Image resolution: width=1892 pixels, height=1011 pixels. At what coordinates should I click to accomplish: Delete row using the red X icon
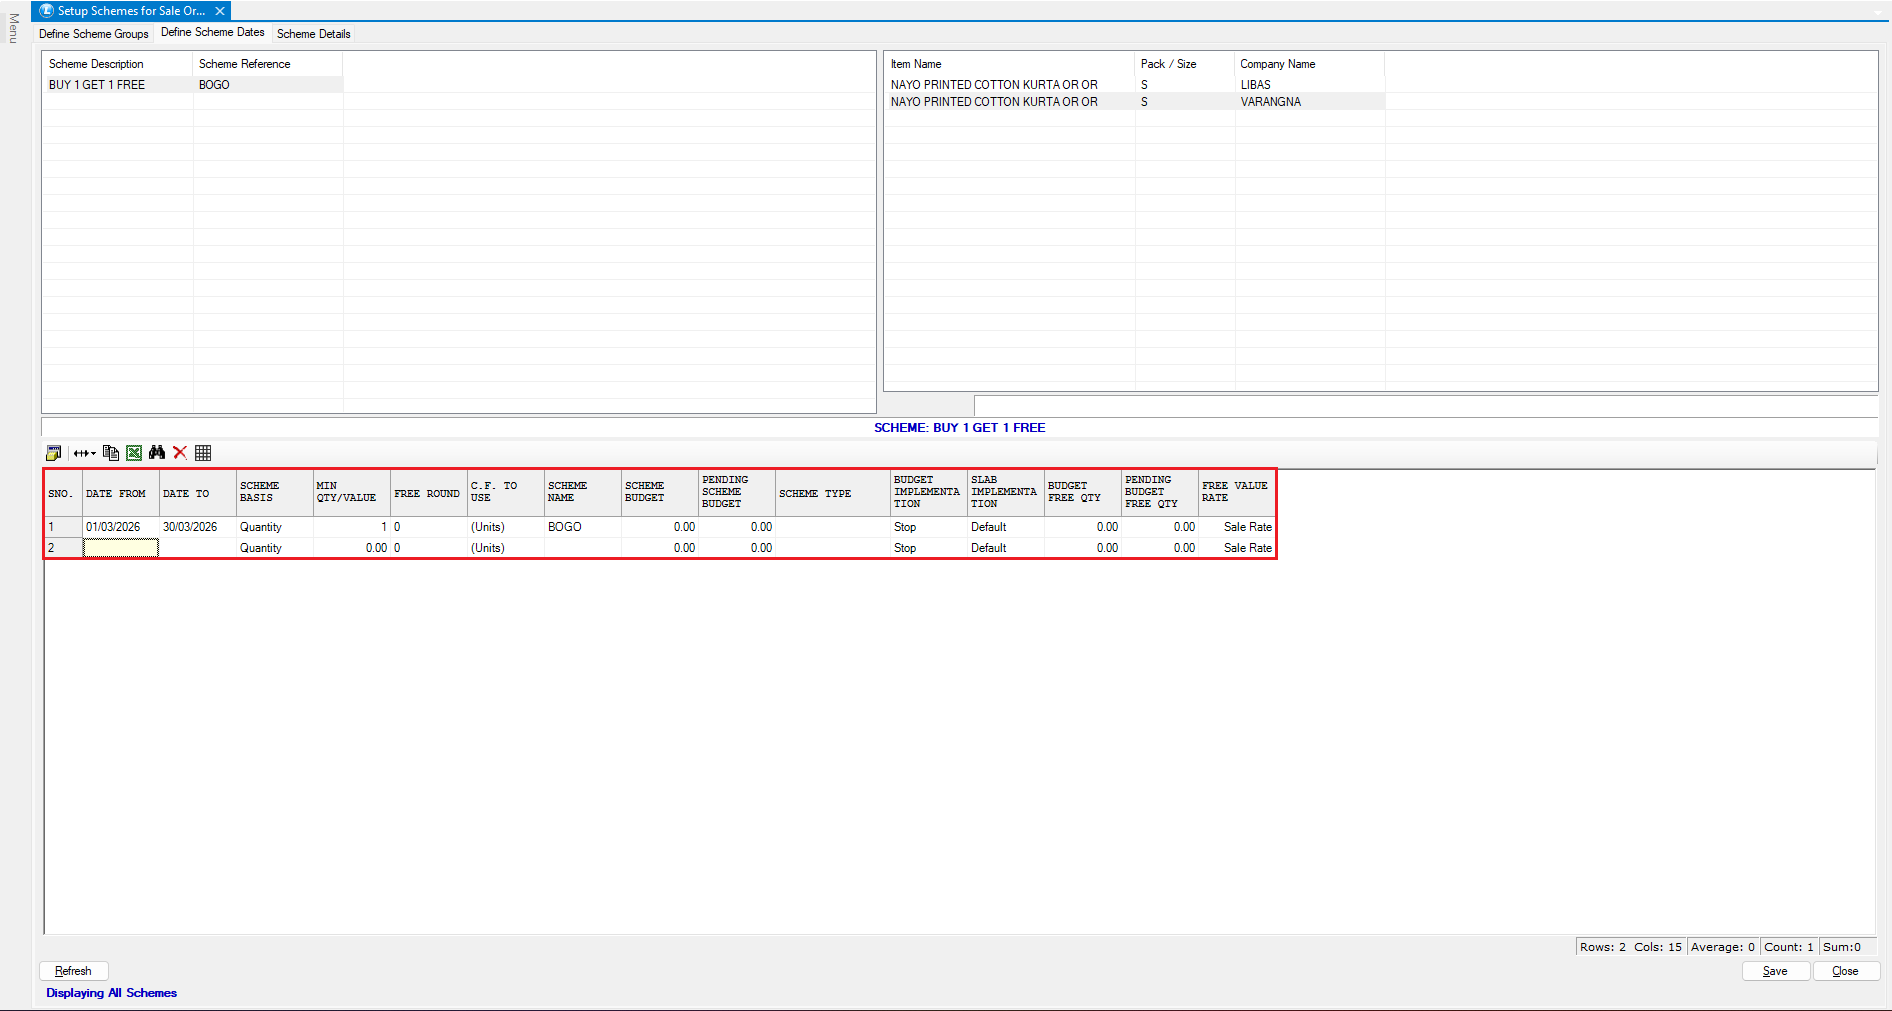click(x=180, y=453)
